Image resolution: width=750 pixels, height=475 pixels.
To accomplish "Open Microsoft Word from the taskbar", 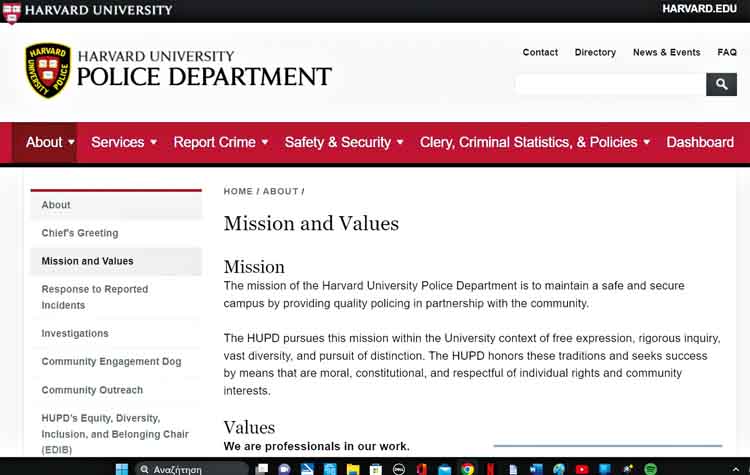I will coord(536,468).
